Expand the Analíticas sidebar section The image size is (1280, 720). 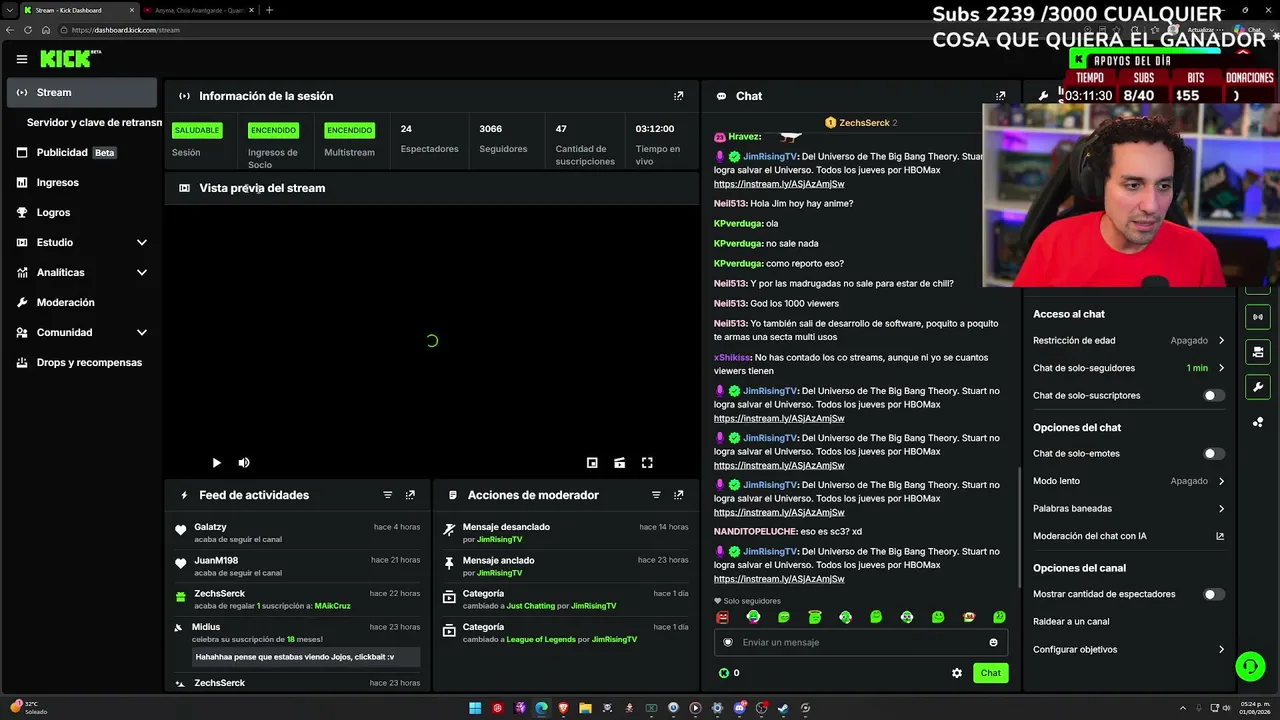pos(142,273)
